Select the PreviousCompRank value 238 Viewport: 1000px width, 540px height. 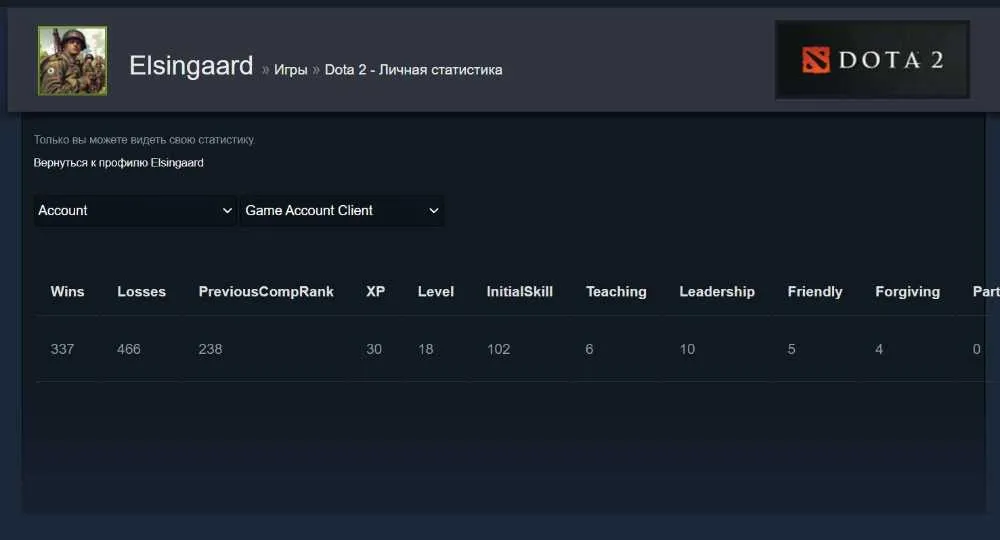click(x=210, y=349)
